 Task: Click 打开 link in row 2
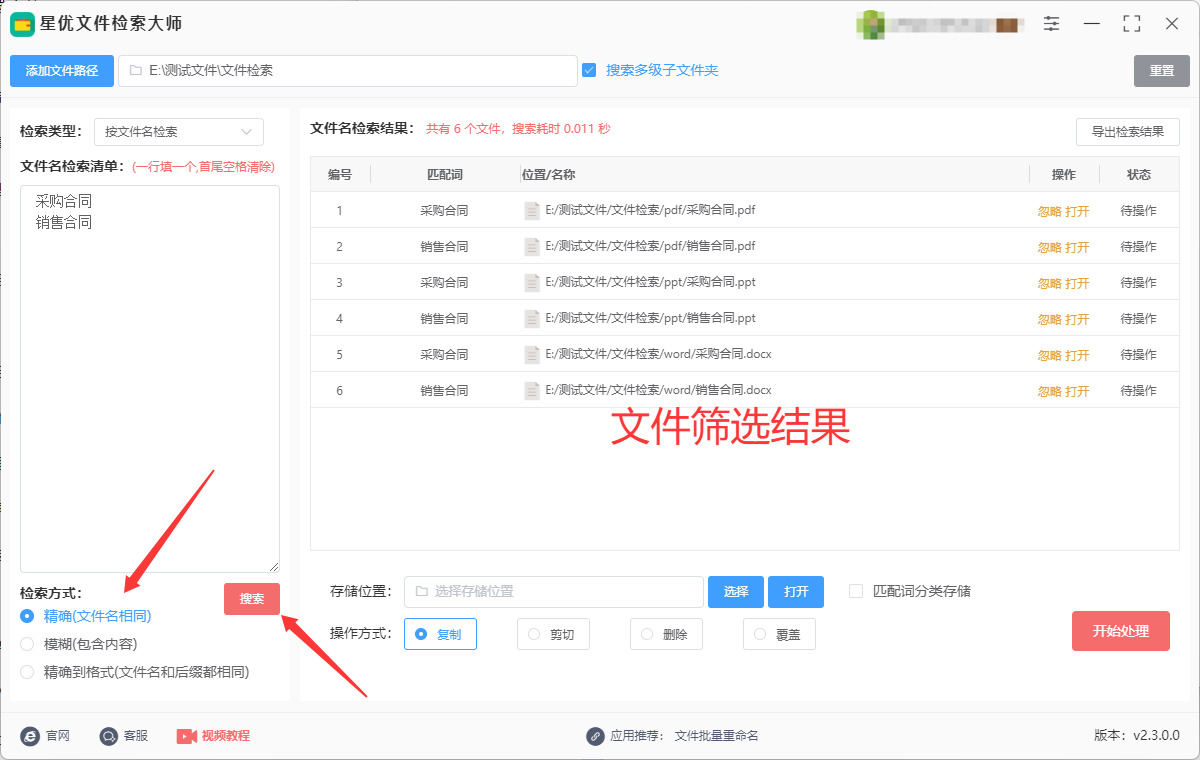[x=1077, y=248]
